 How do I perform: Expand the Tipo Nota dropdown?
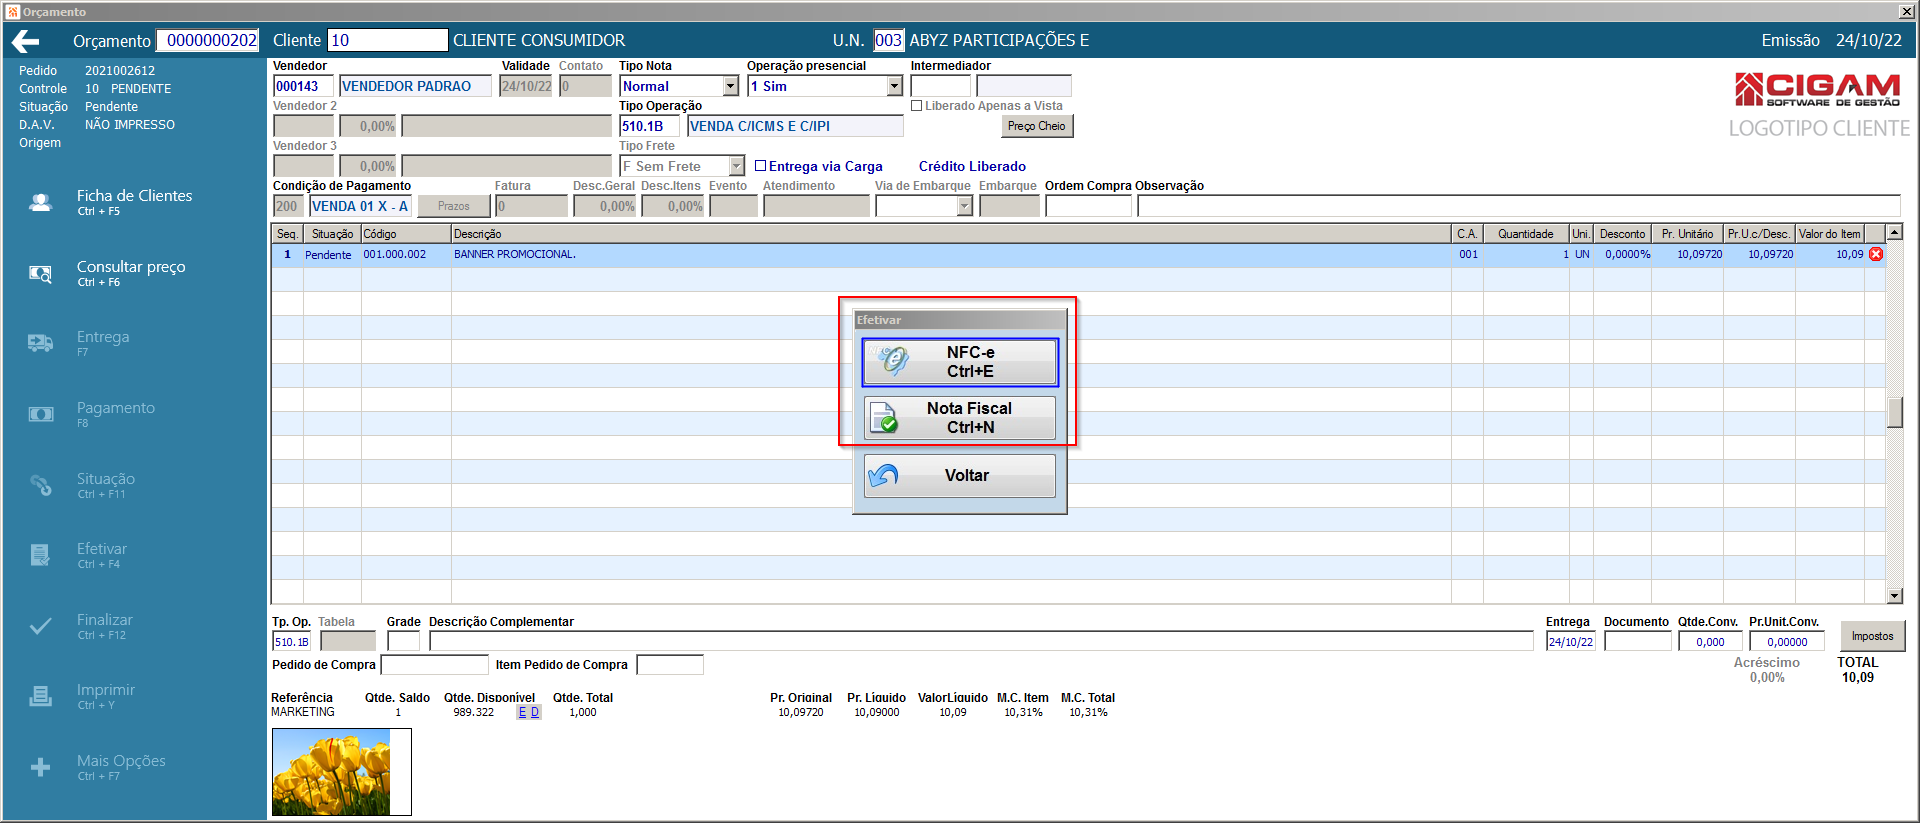tap(730, 87)
